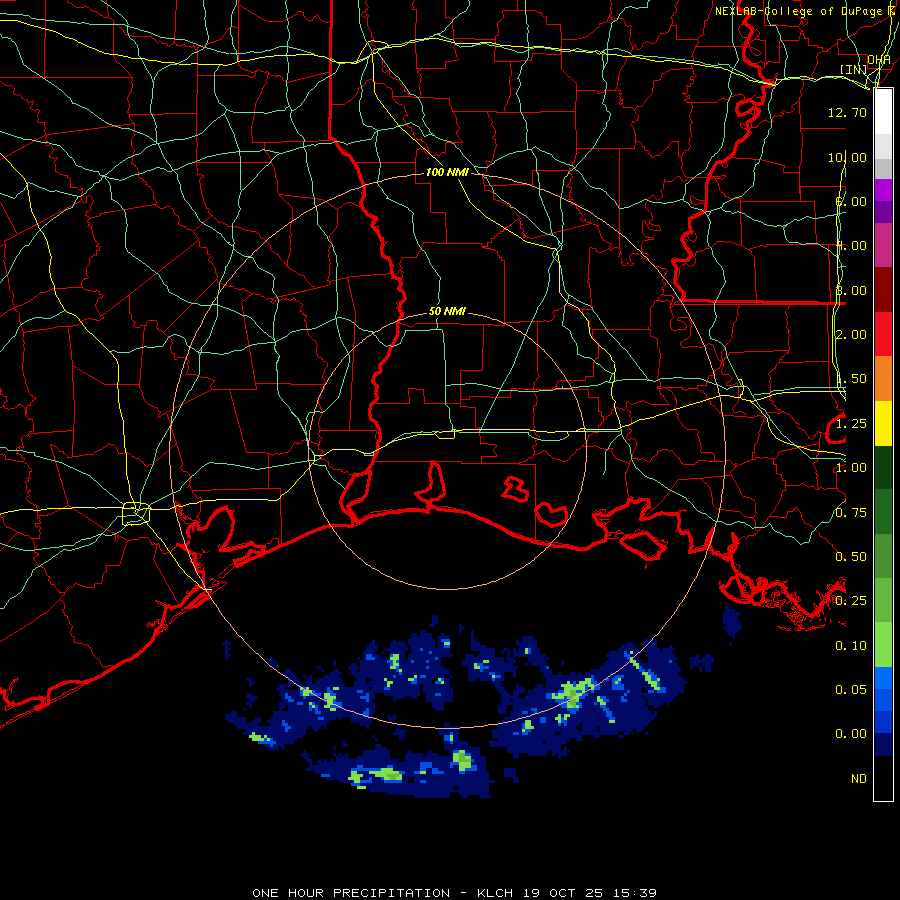The width and height of the screenshot is (900, 900).
Task: Click the 3.00 scale label
Action: [x=851, y=290]
